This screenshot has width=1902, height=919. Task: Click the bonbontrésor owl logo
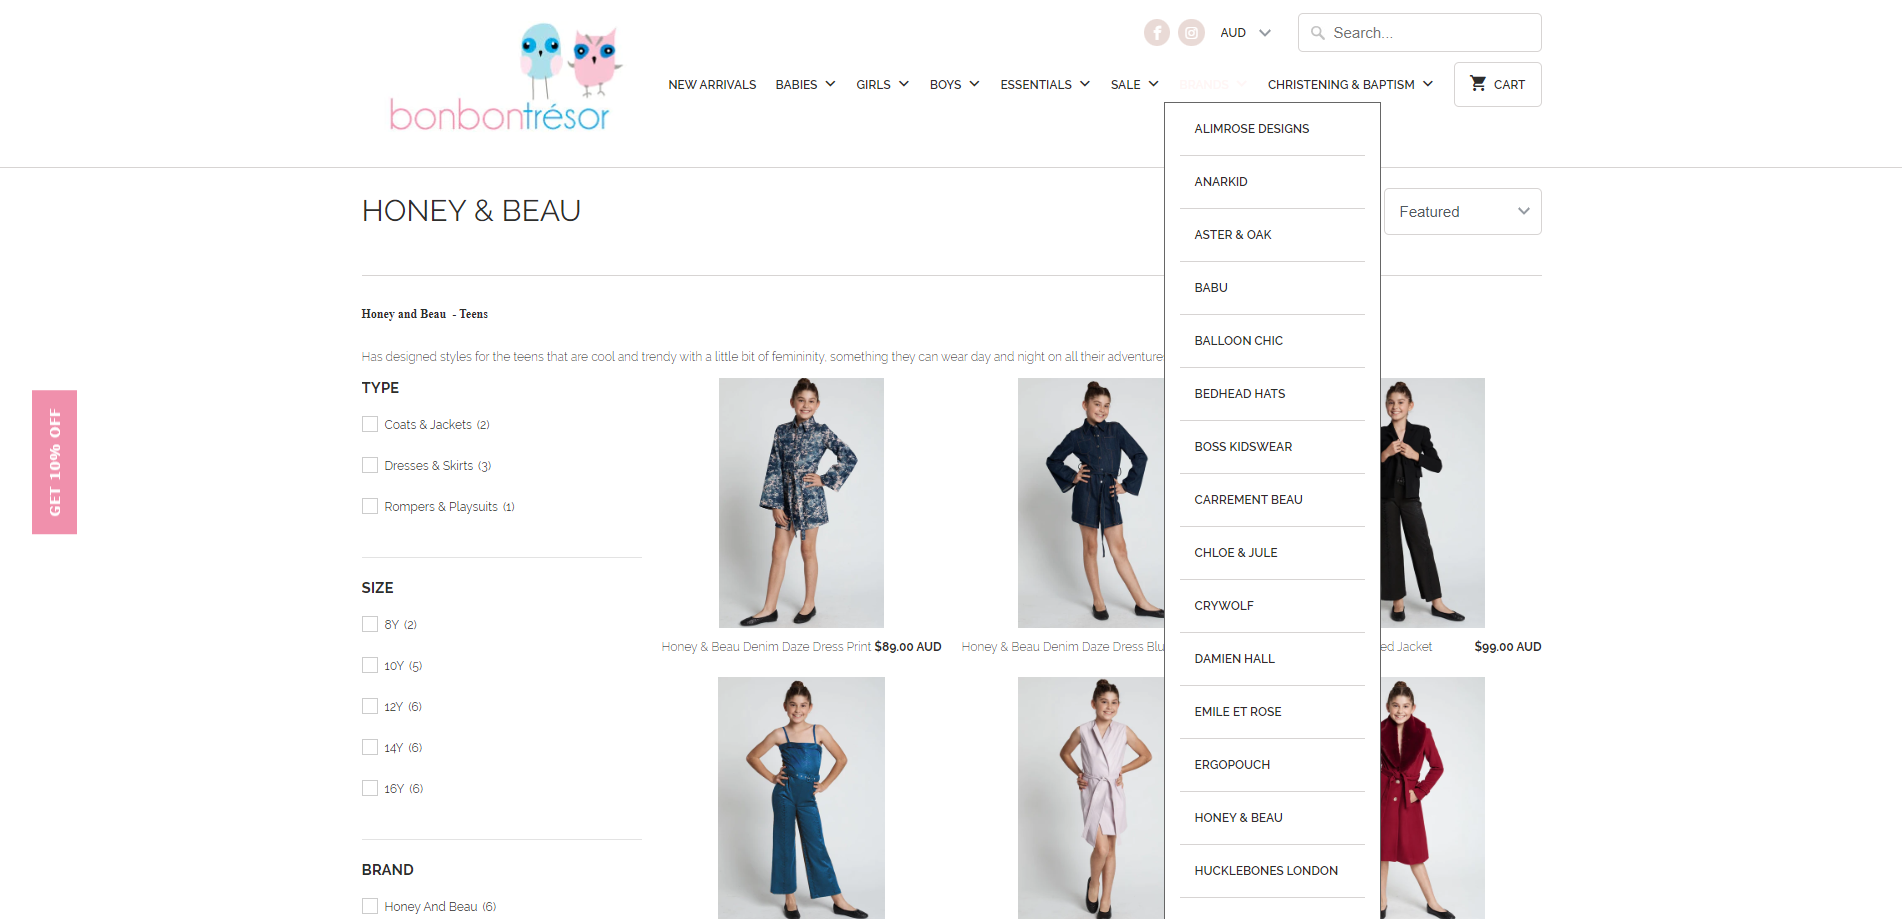(x=500, y=78)
